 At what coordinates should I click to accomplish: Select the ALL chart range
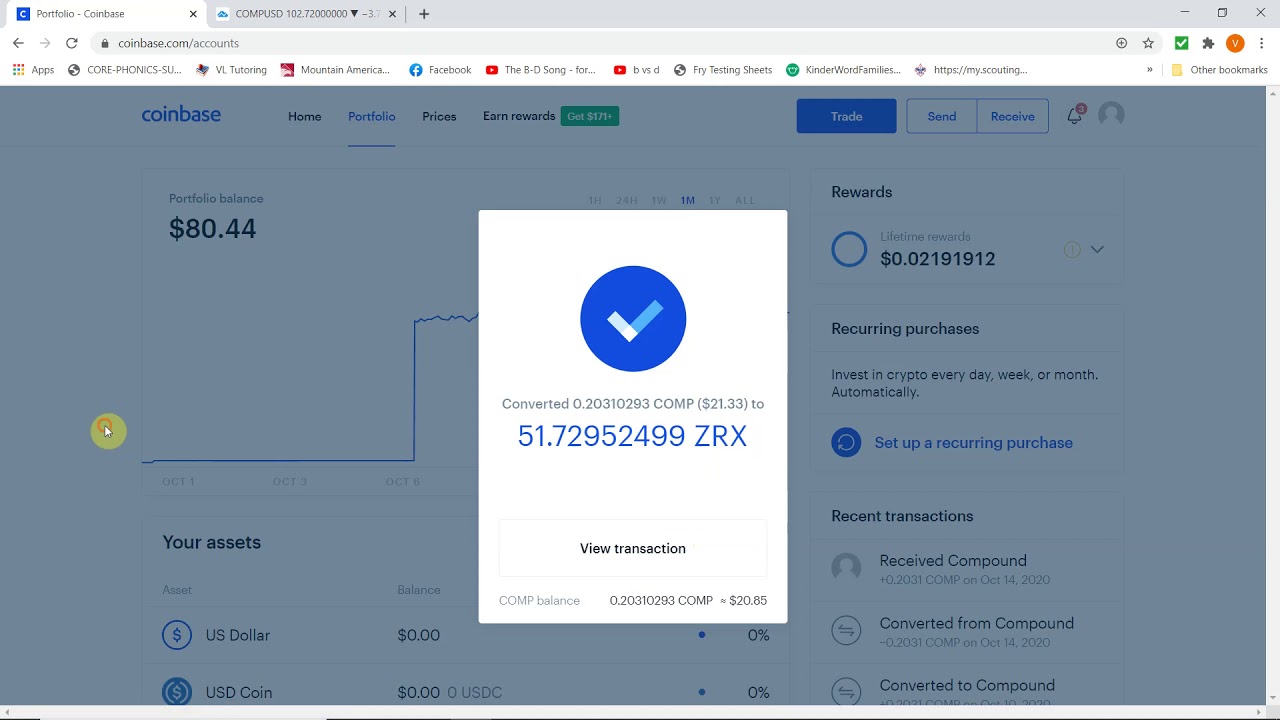(745, 200)
